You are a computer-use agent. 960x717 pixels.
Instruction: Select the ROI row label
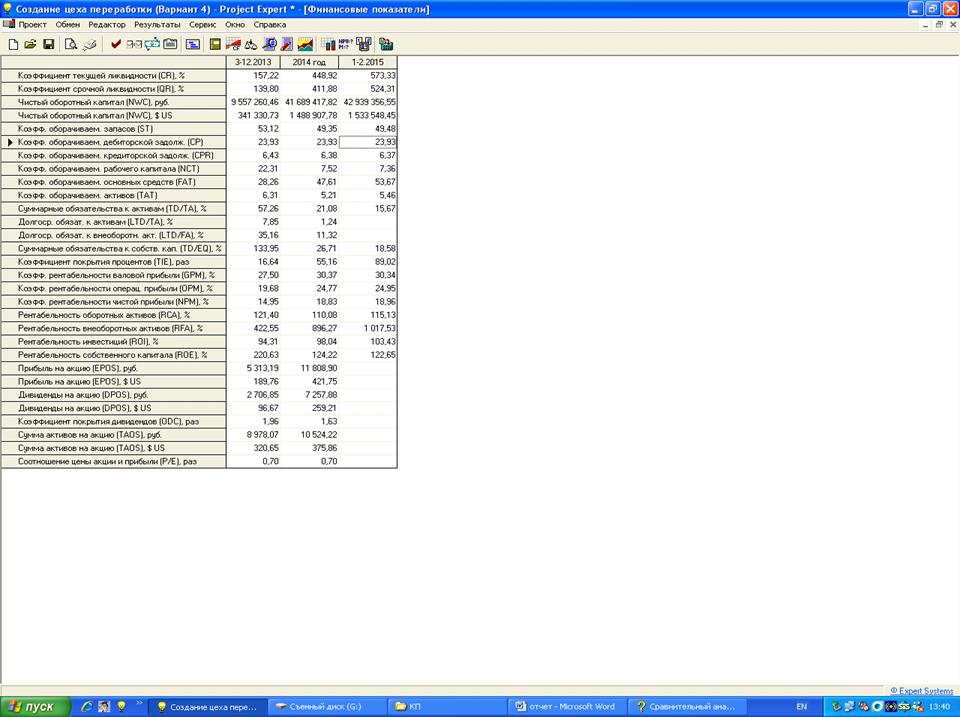click(x=113, y=342)
